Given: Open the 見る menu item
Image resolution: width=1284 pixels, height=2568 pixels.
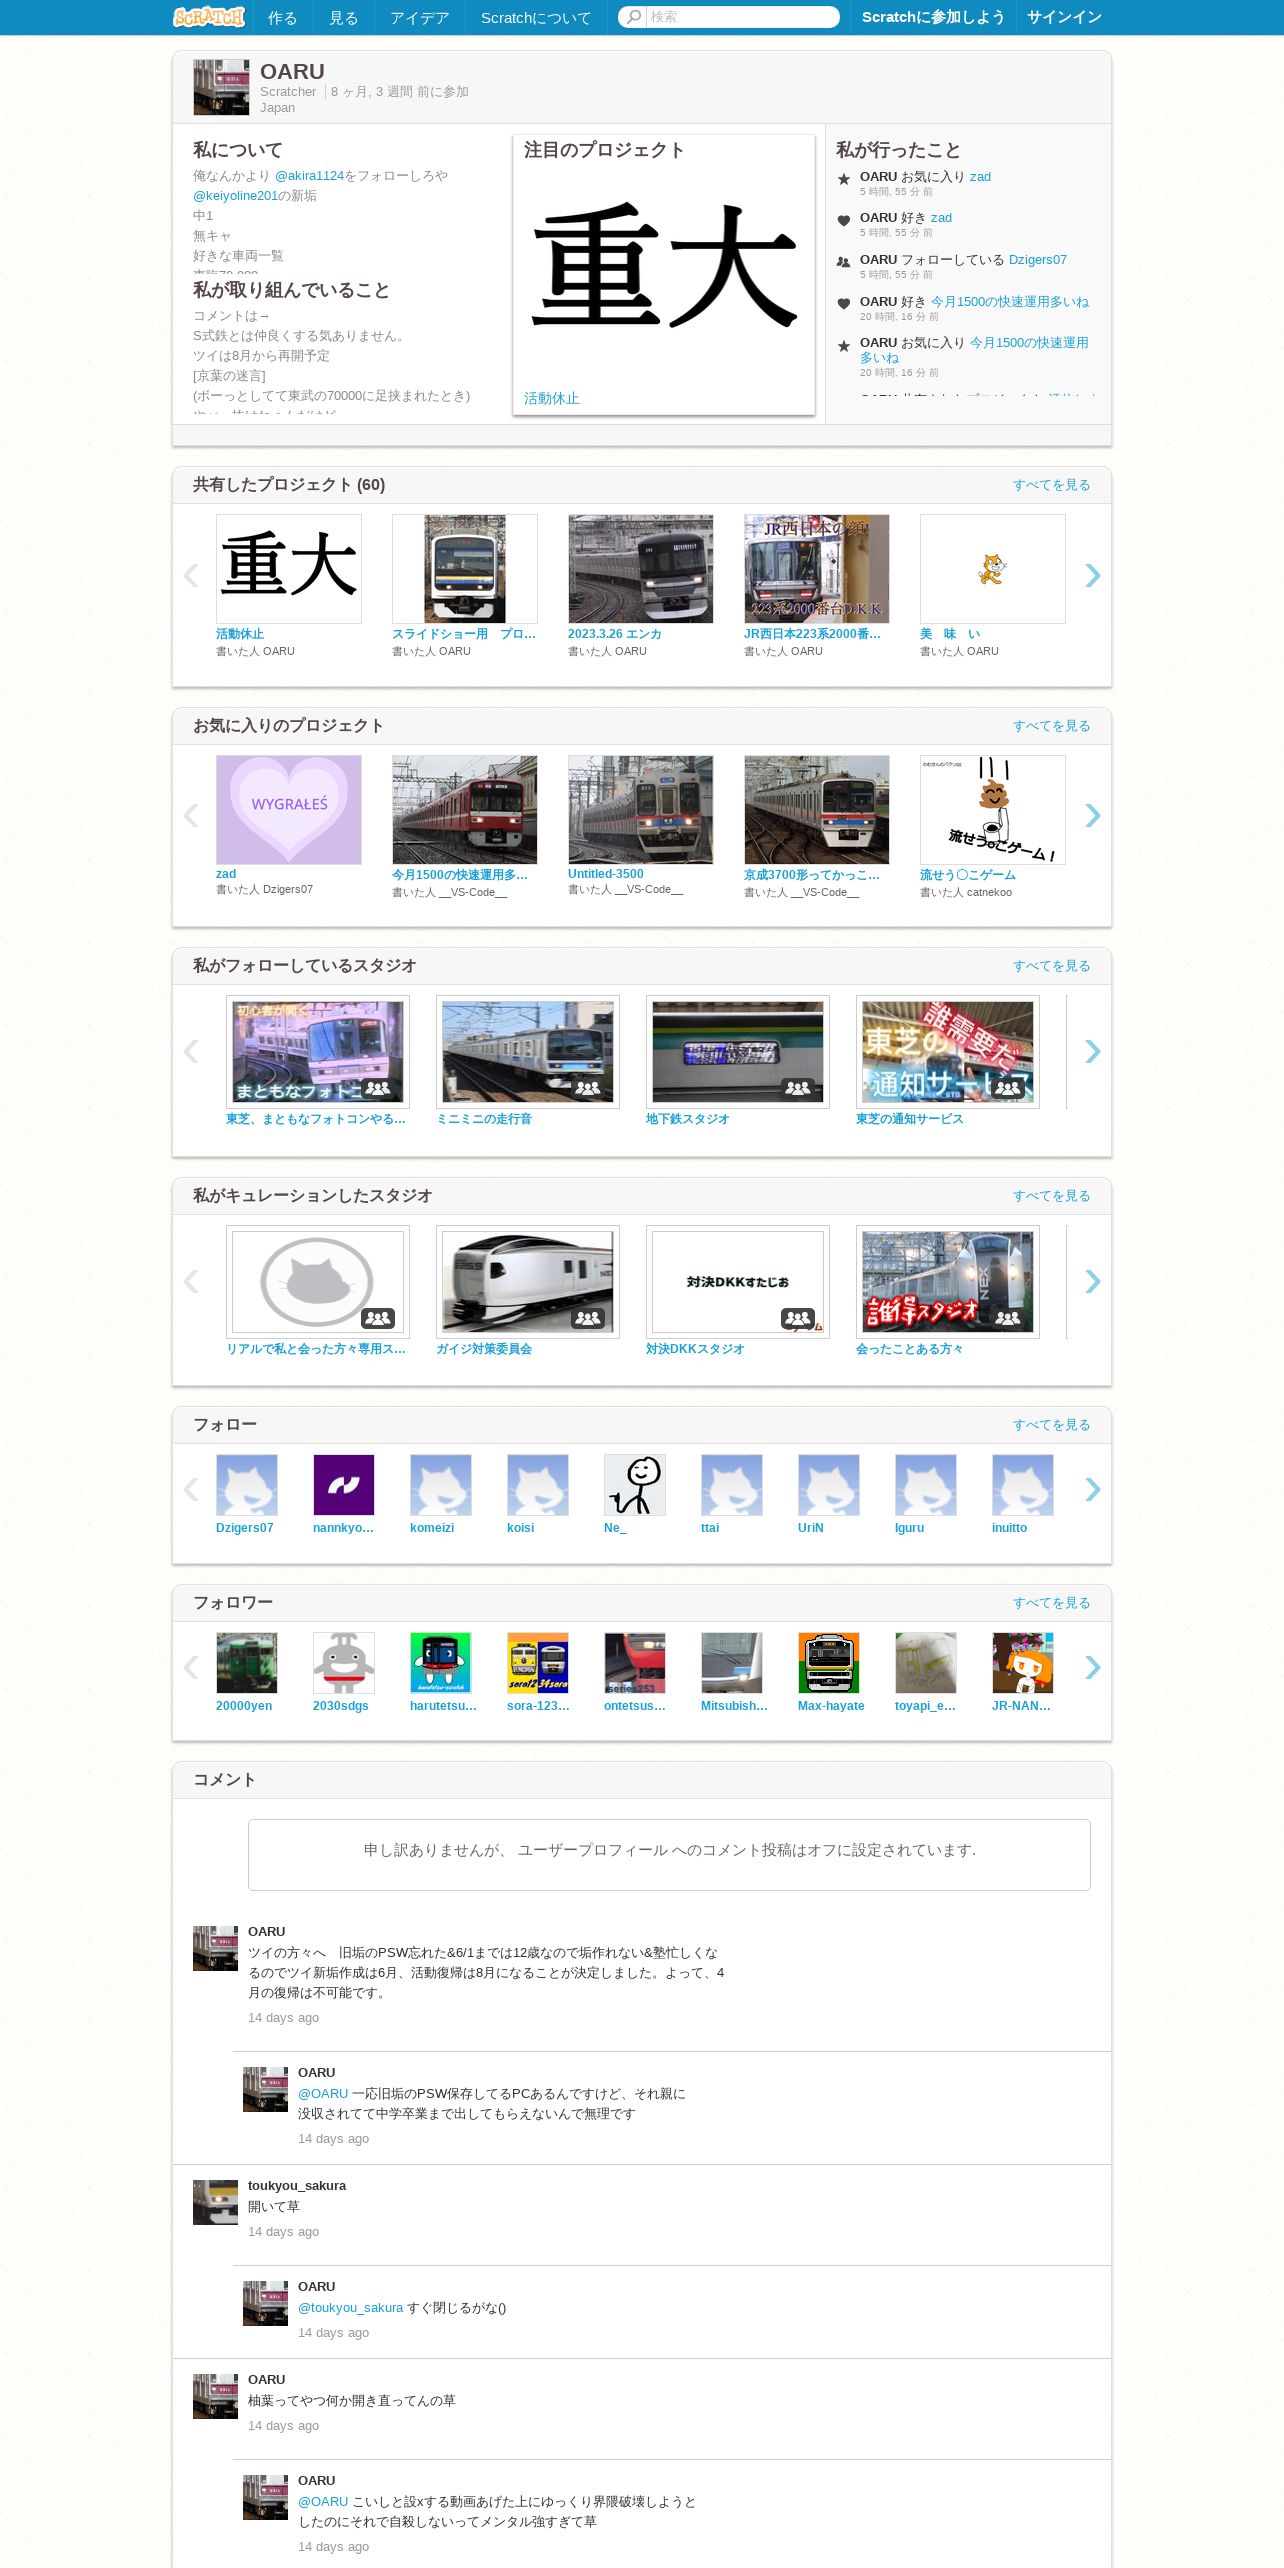Looking at the screenshot, I should pos(343,17).
